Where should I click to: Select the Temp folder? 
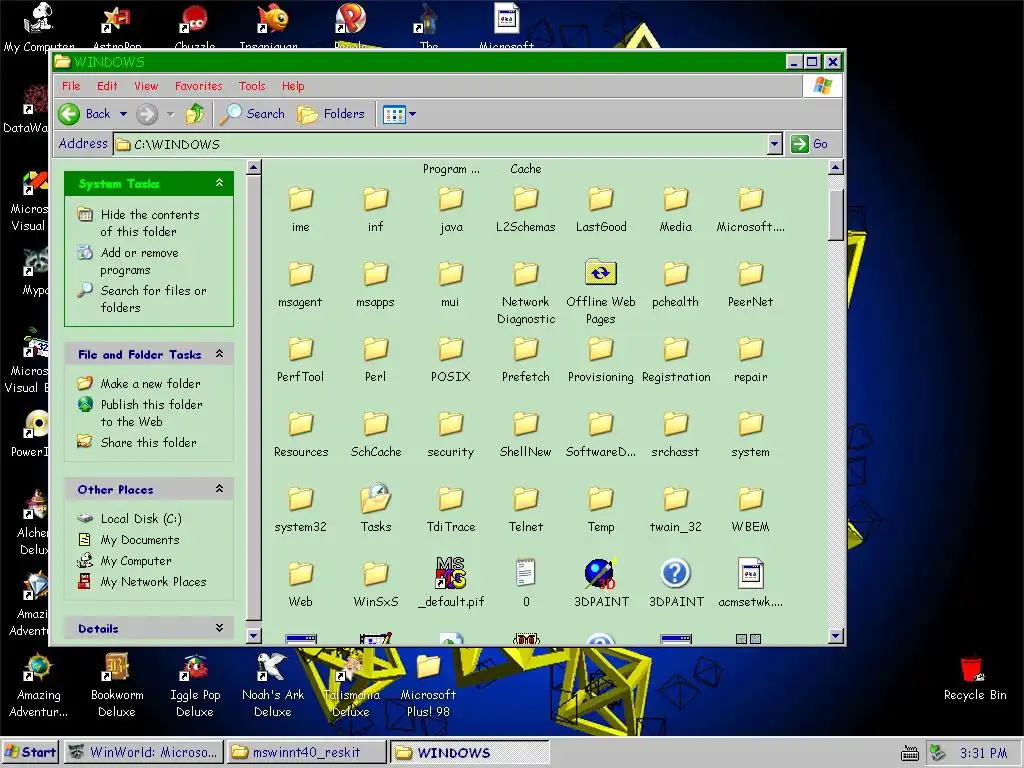click(x=600, y=509)
